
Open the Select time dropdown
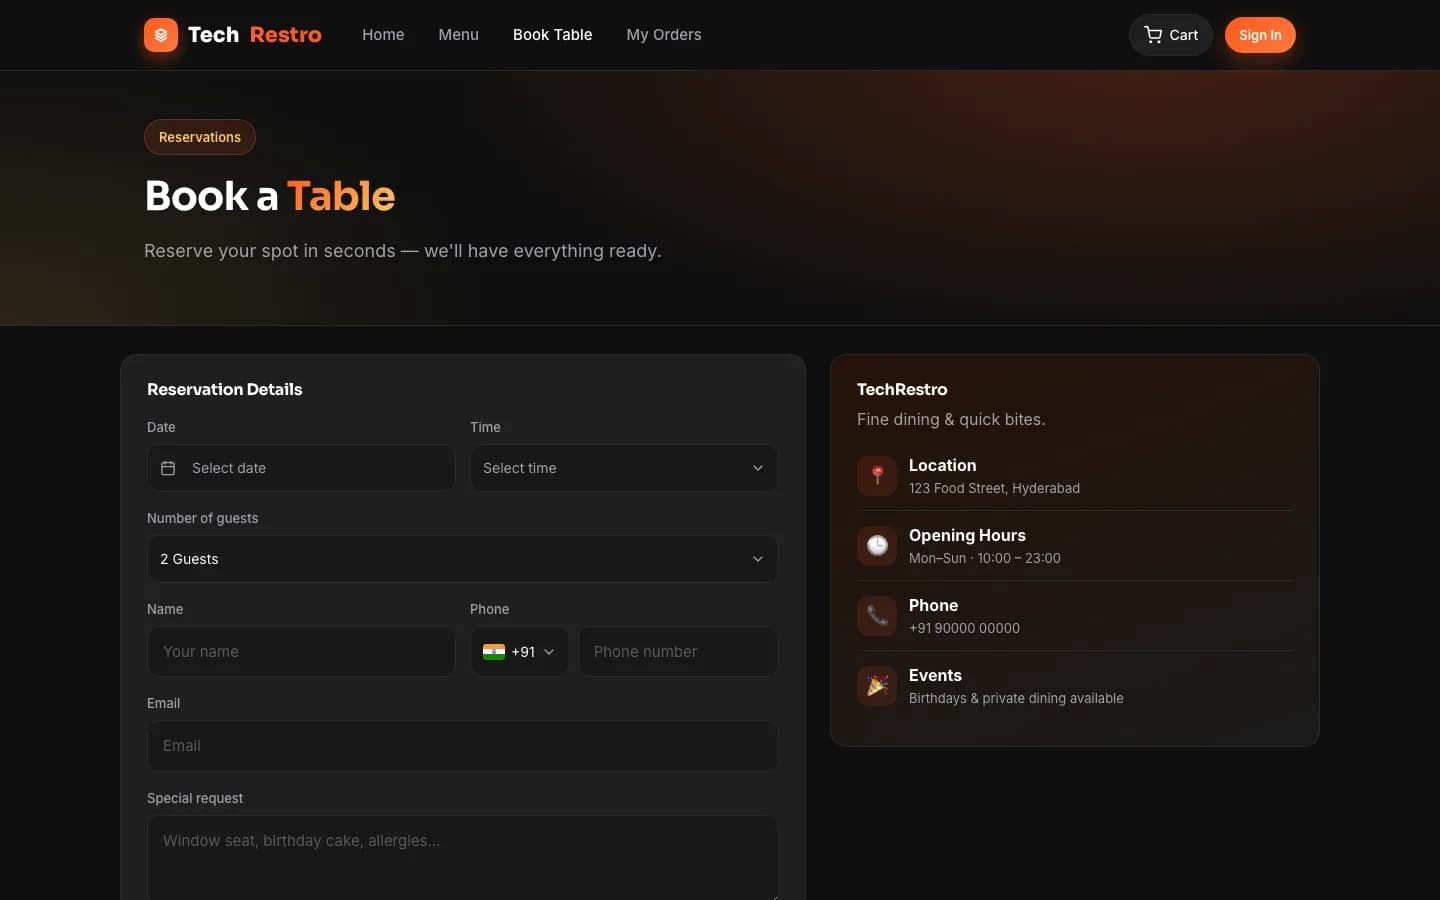[624, 468]
